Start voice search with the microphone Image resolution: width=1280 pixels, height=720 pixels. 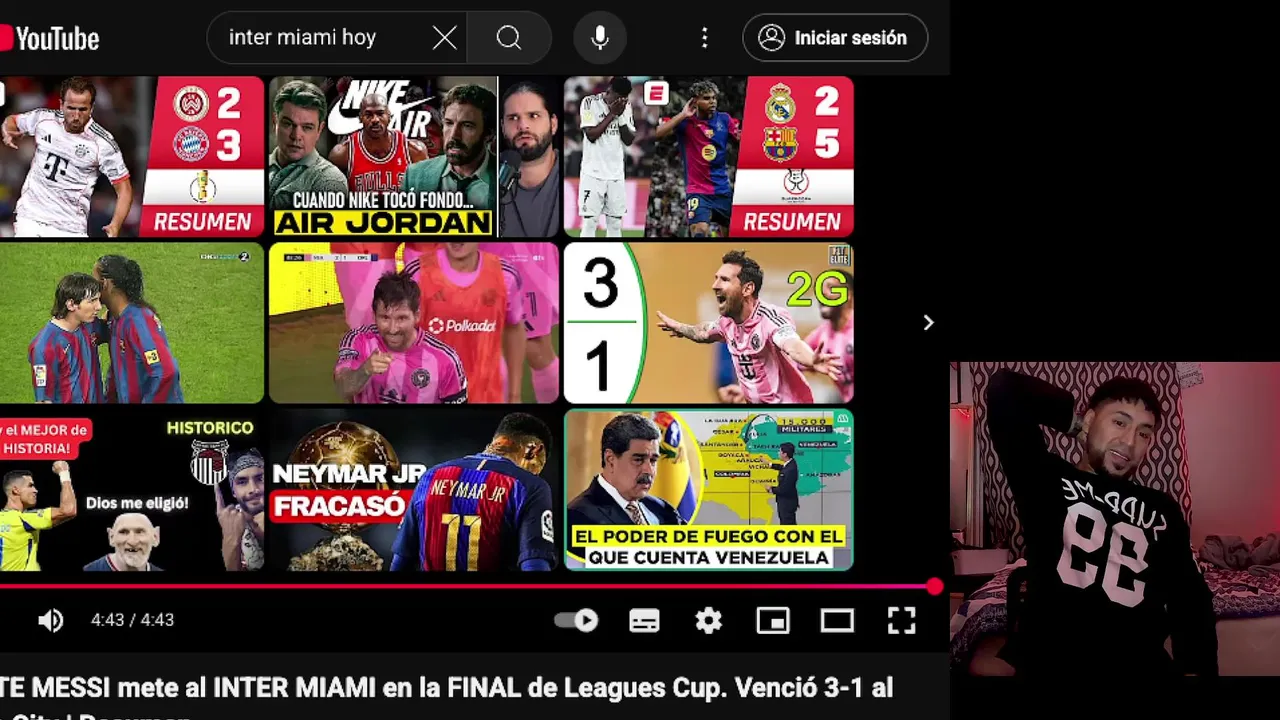(x=600, y=38)
